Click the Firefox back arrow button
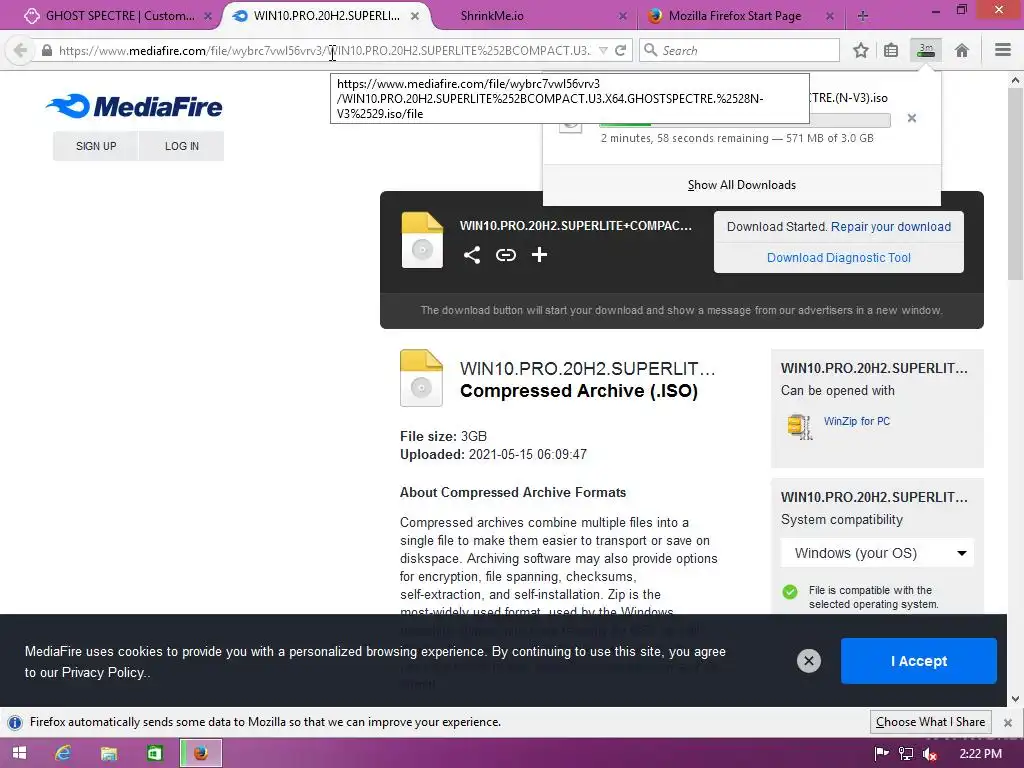Screen dimensions: 1024x768 (20, 50)
